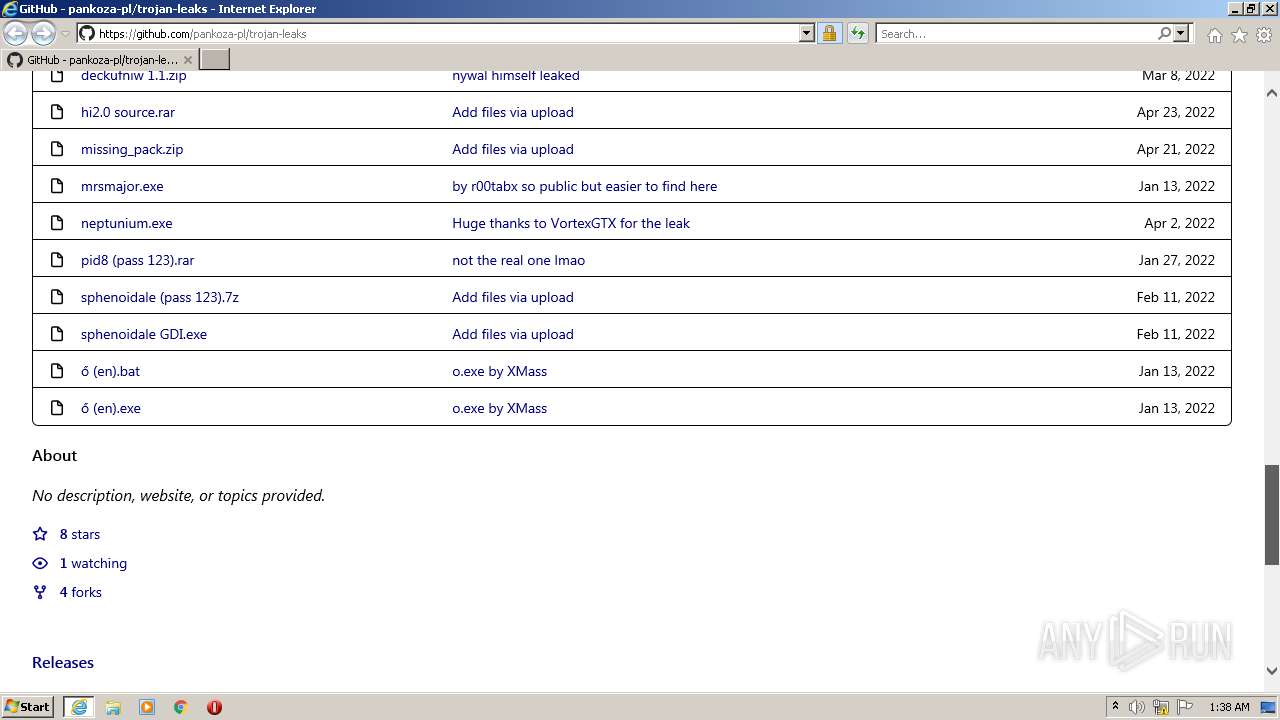Click the eye icon next to watching
The height and width of the screenshot is (720, 1280).
coord(40,563)
